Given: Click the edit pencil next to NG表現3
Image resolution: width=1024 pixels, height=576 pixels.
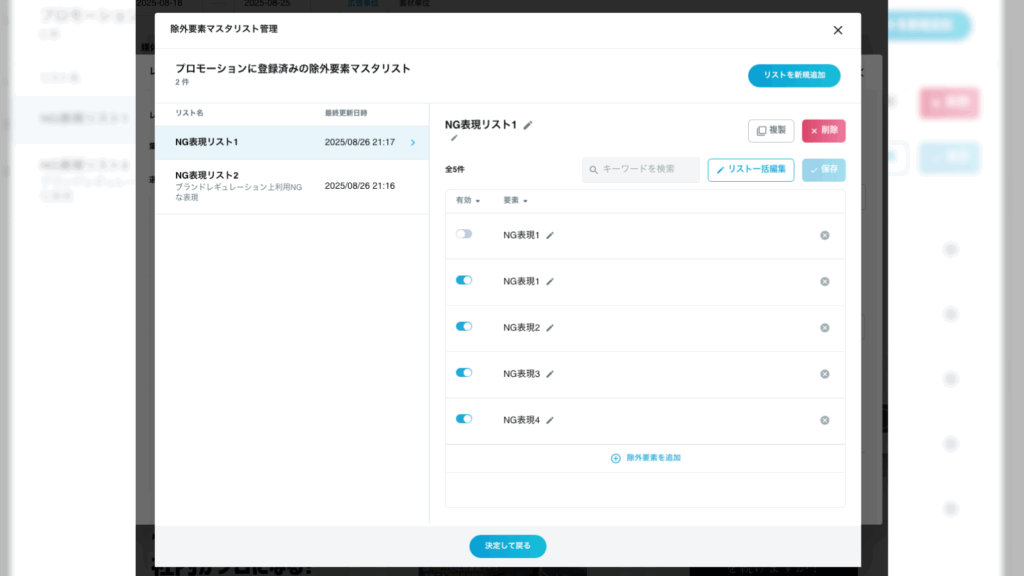Looking at the screenshot, I should point(550,374).
